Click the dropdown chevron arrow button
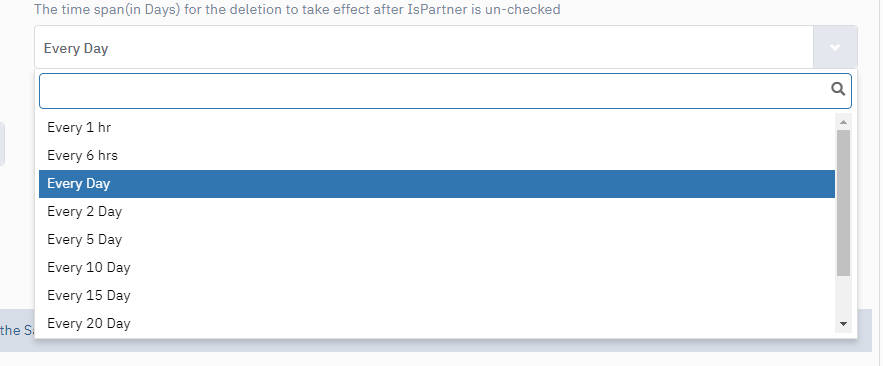 (835, 47)
